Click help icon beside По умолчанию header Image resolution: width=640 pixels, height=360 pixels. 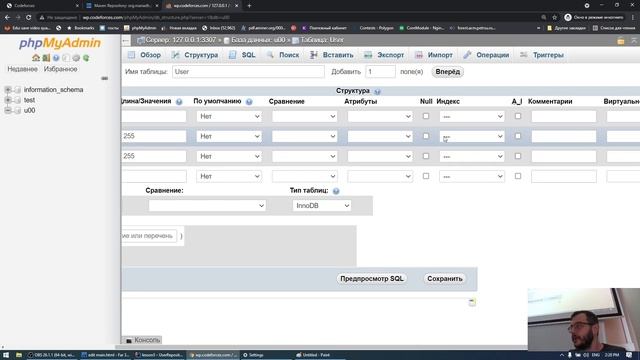249,102
